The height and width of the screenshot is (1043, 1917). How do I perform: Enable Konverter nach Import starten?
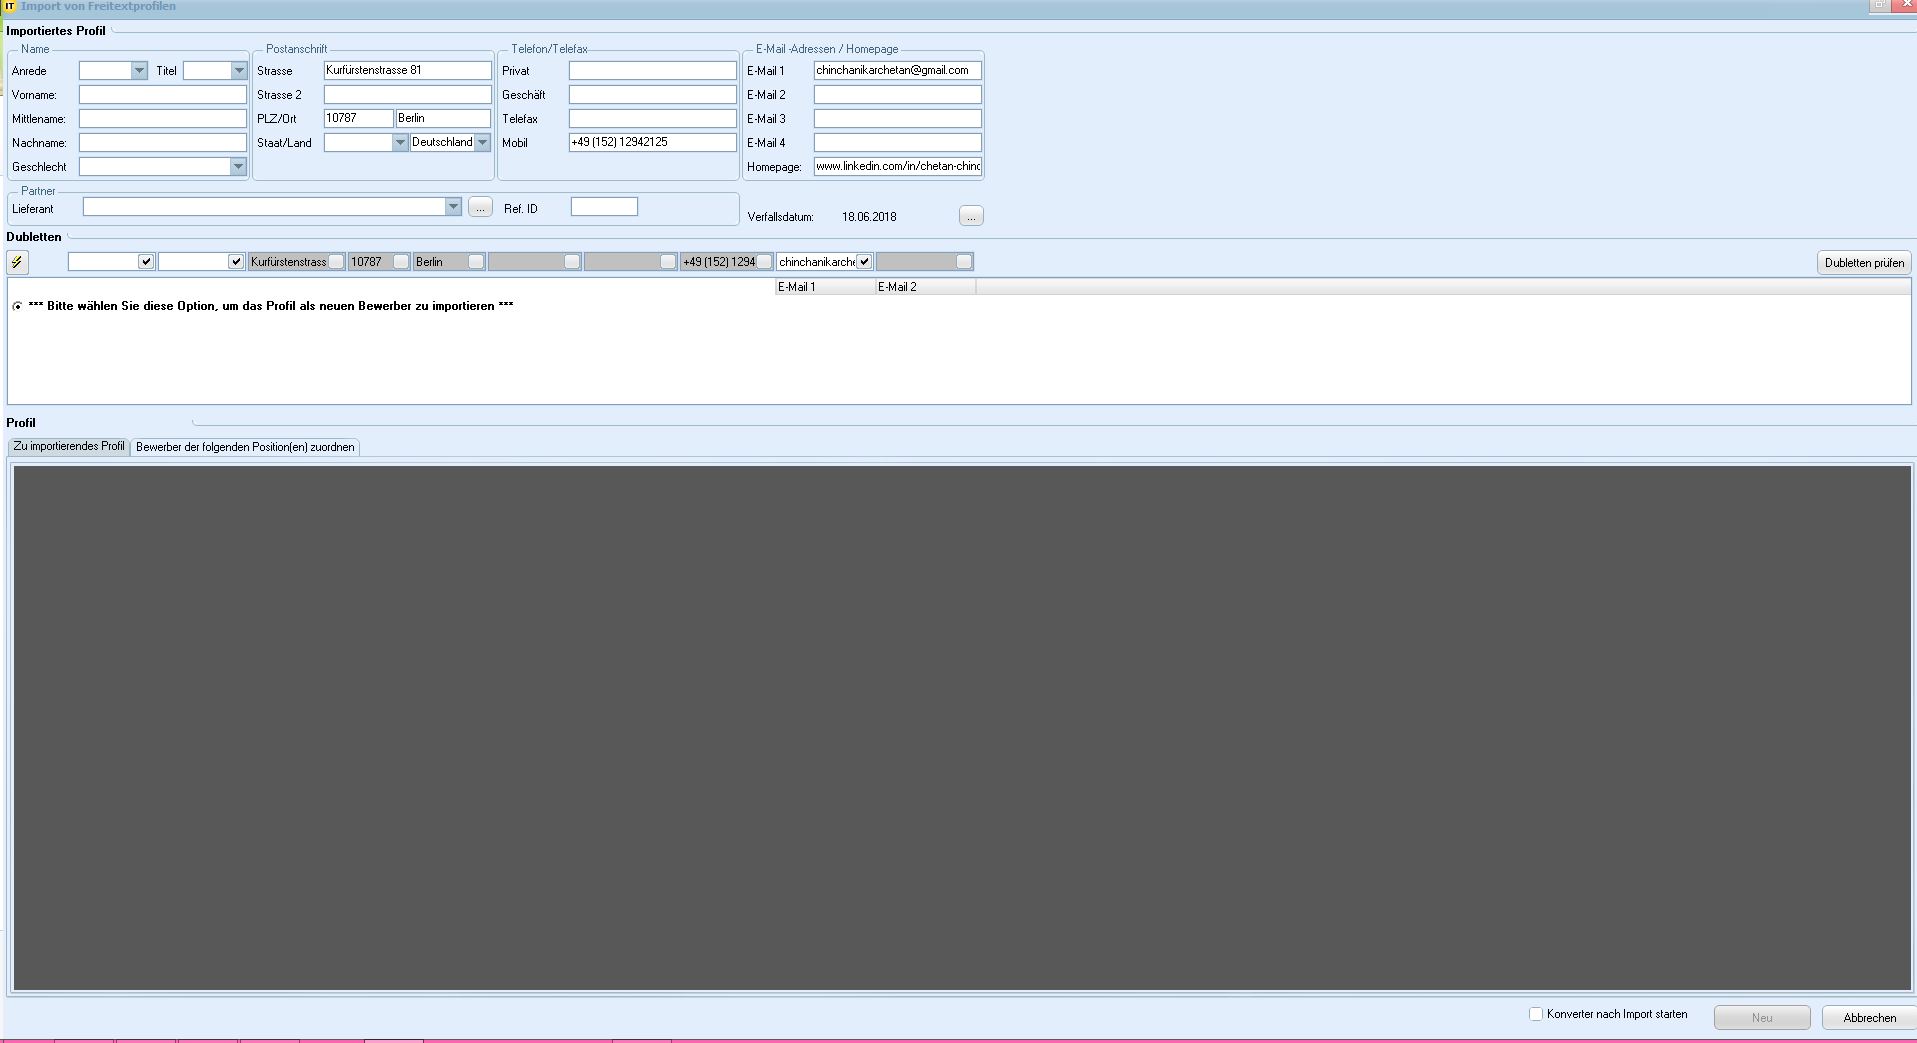click(x=1536, y=1014)
